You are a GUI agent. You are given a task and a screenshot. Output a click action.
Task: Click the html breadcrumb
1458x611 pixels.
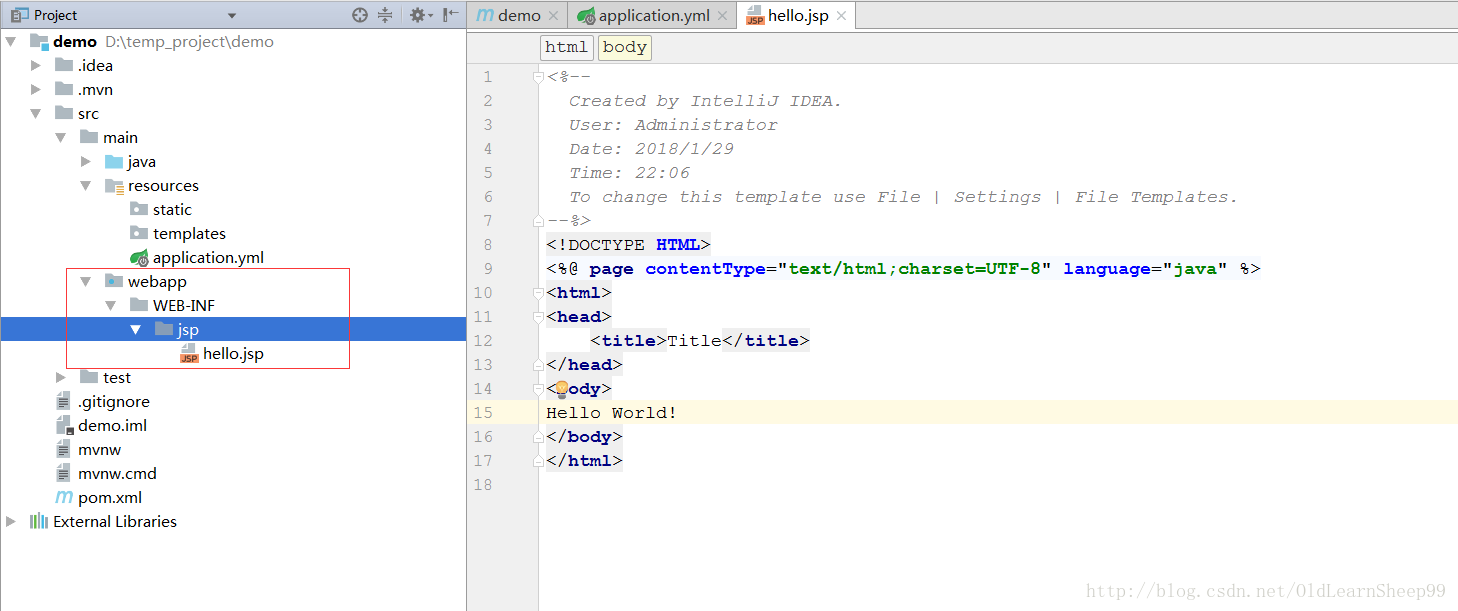pyautogui.click(x=566, y=47)
